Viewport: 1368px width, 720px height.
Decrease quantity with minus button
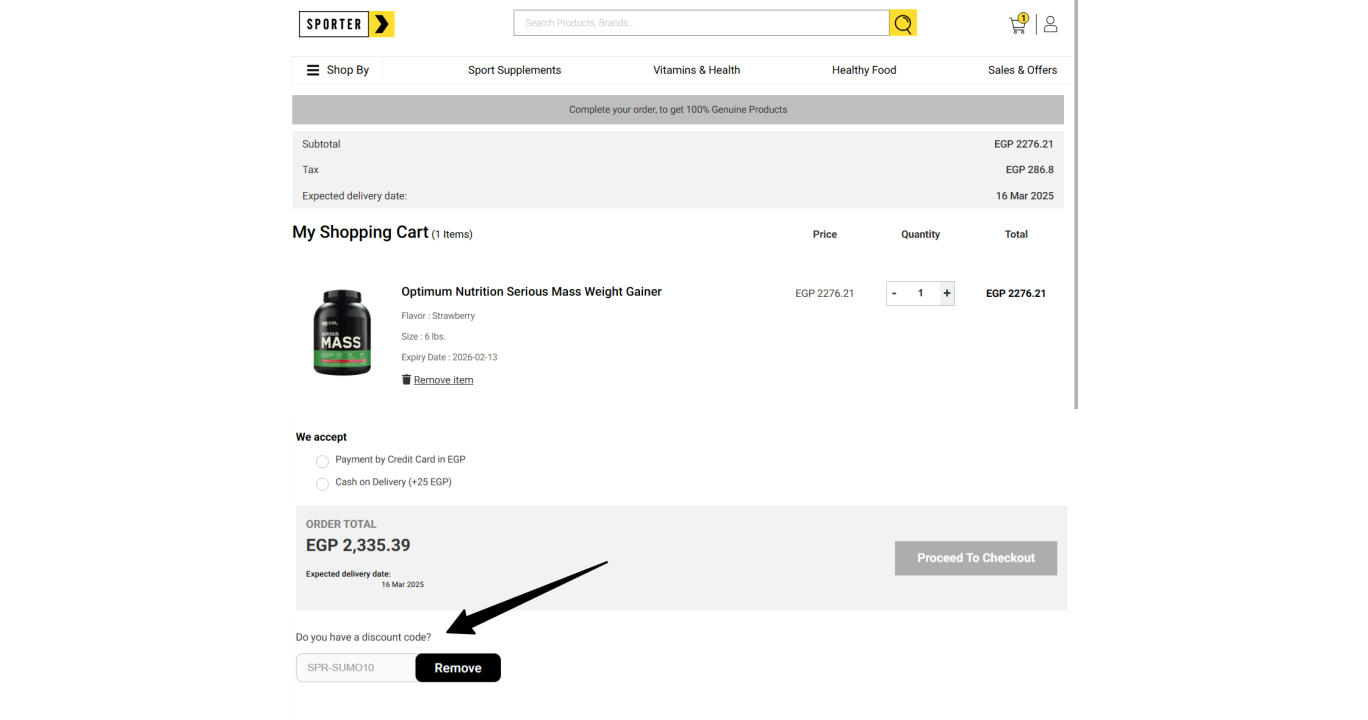[894, 293]
